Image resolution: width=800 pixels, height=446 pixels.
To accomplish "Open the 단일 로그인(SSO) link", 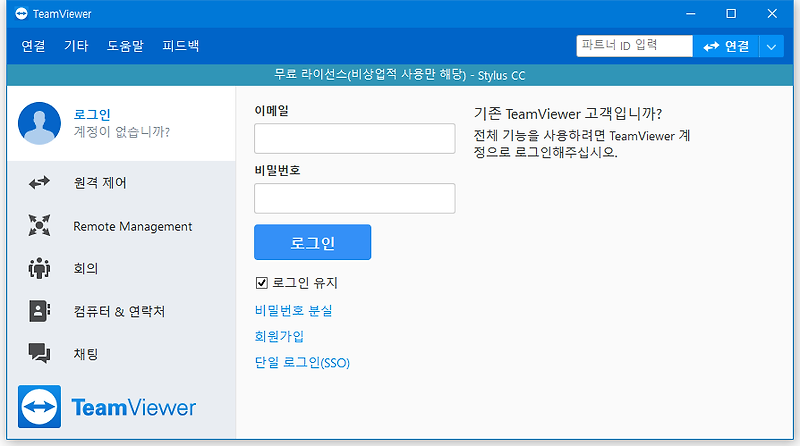I will [302, 362].
